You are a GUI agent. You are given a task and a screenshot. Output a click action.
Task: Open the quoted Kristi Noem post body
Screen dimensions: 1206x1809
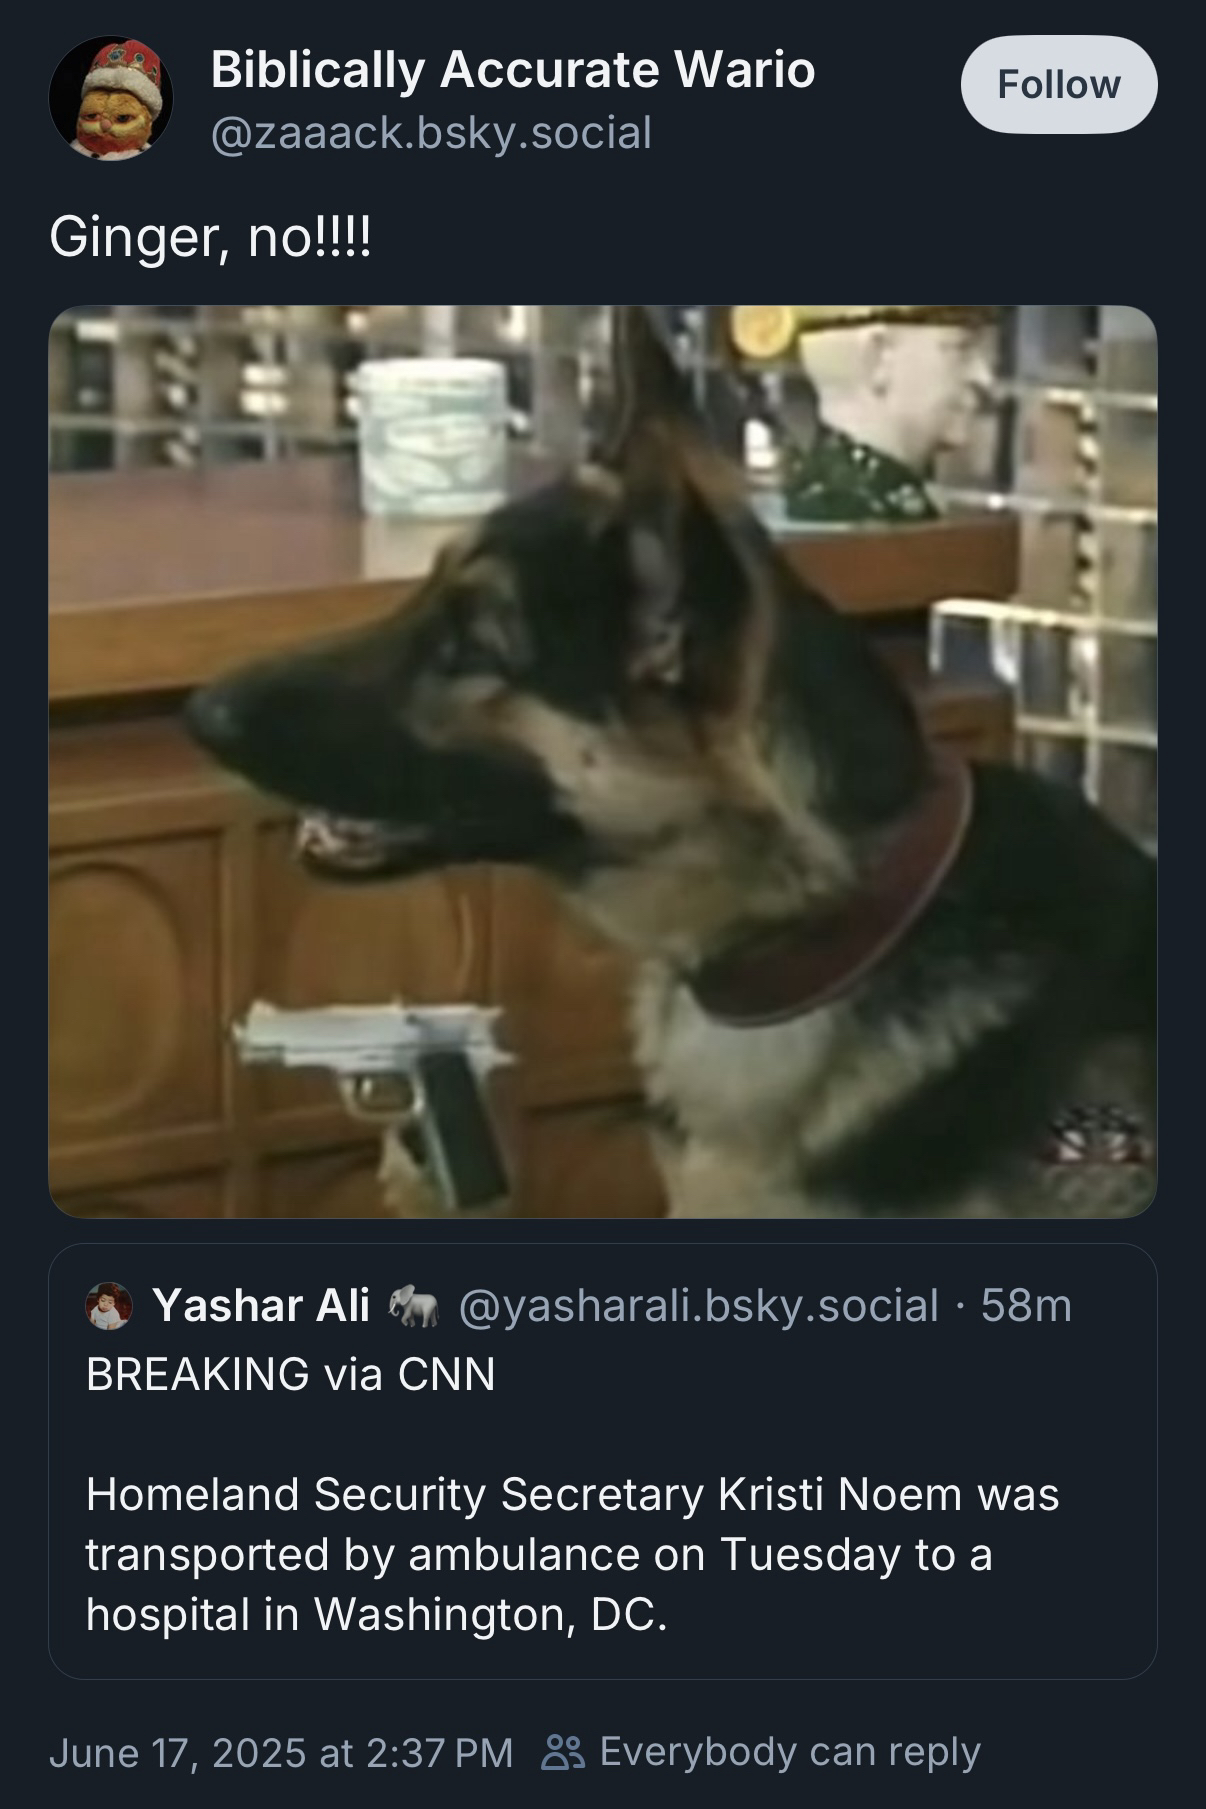pyautogui.click(x=572, y=1553)
